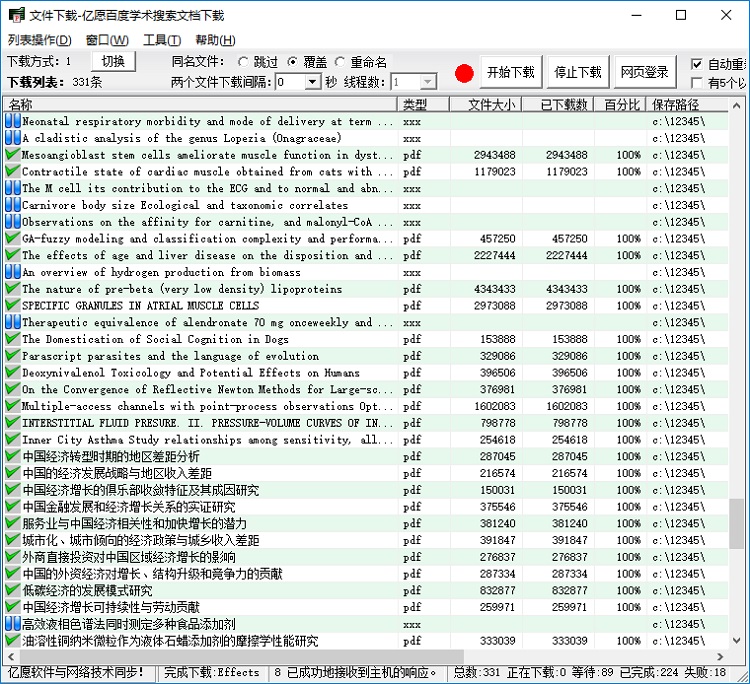Click the pause icon for 高效液相色谱法 row

(12, 624)
